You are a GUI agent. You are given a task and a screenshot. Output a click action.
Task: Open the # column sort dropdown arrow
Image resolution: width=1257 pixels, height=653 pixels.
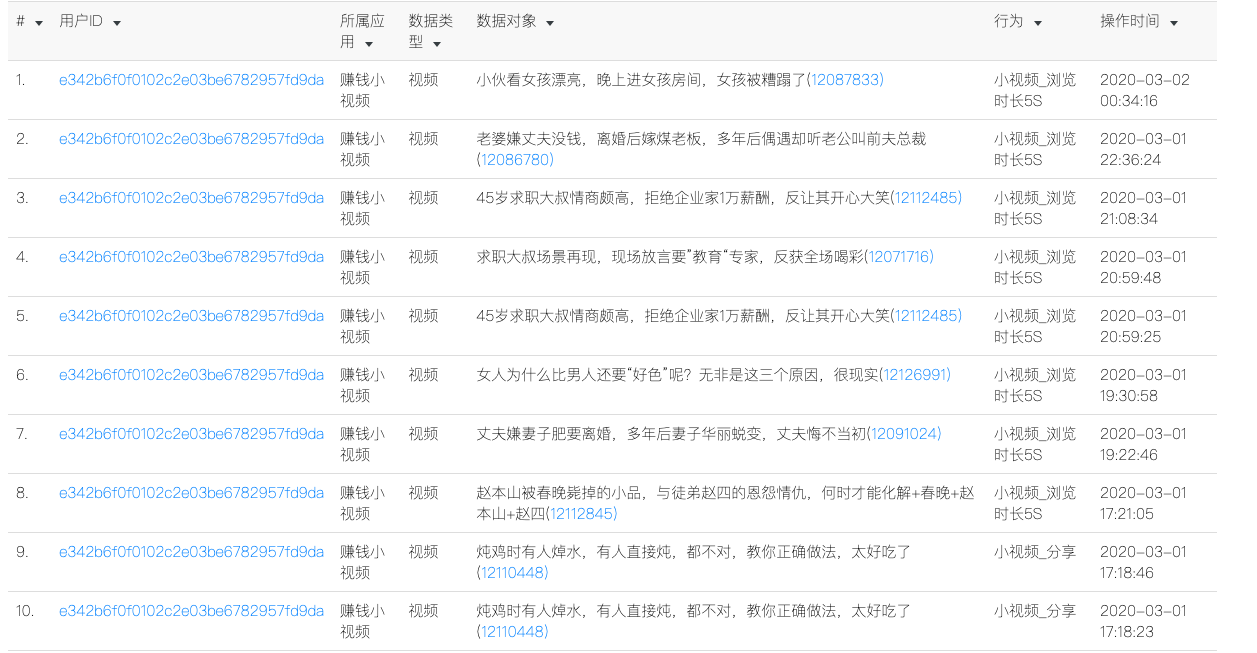point(39,23)
